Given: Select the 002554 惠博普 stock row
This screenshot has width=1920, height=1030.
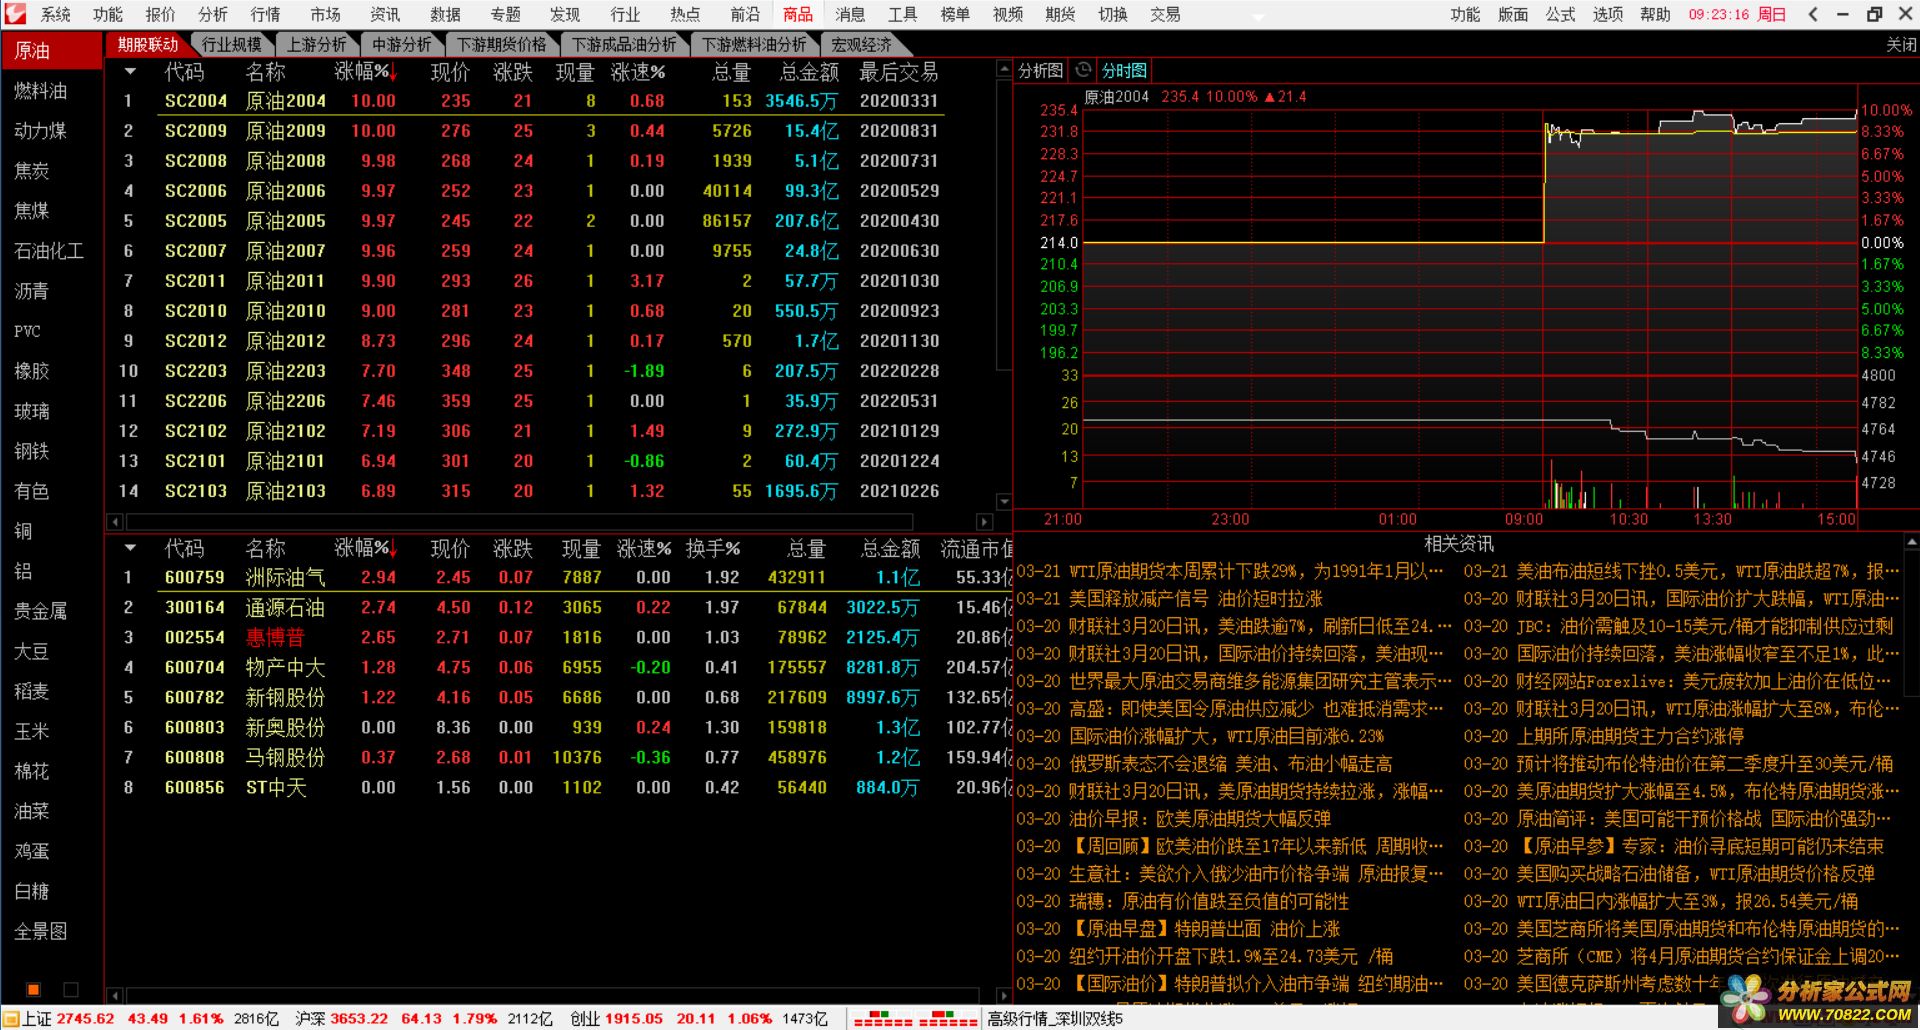Looking at the screenshot, I should [560, 637].
